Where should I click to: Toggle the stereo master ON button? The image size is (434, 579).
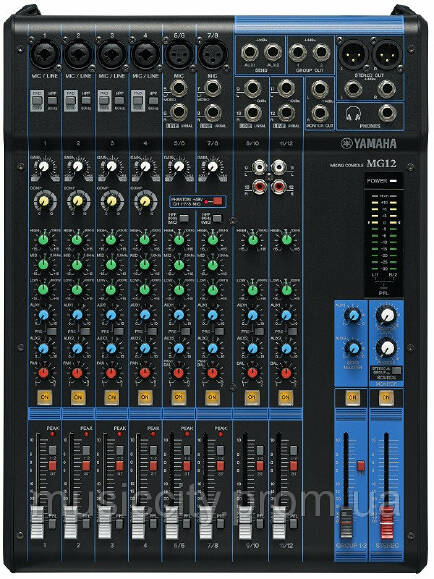(386, 398)
